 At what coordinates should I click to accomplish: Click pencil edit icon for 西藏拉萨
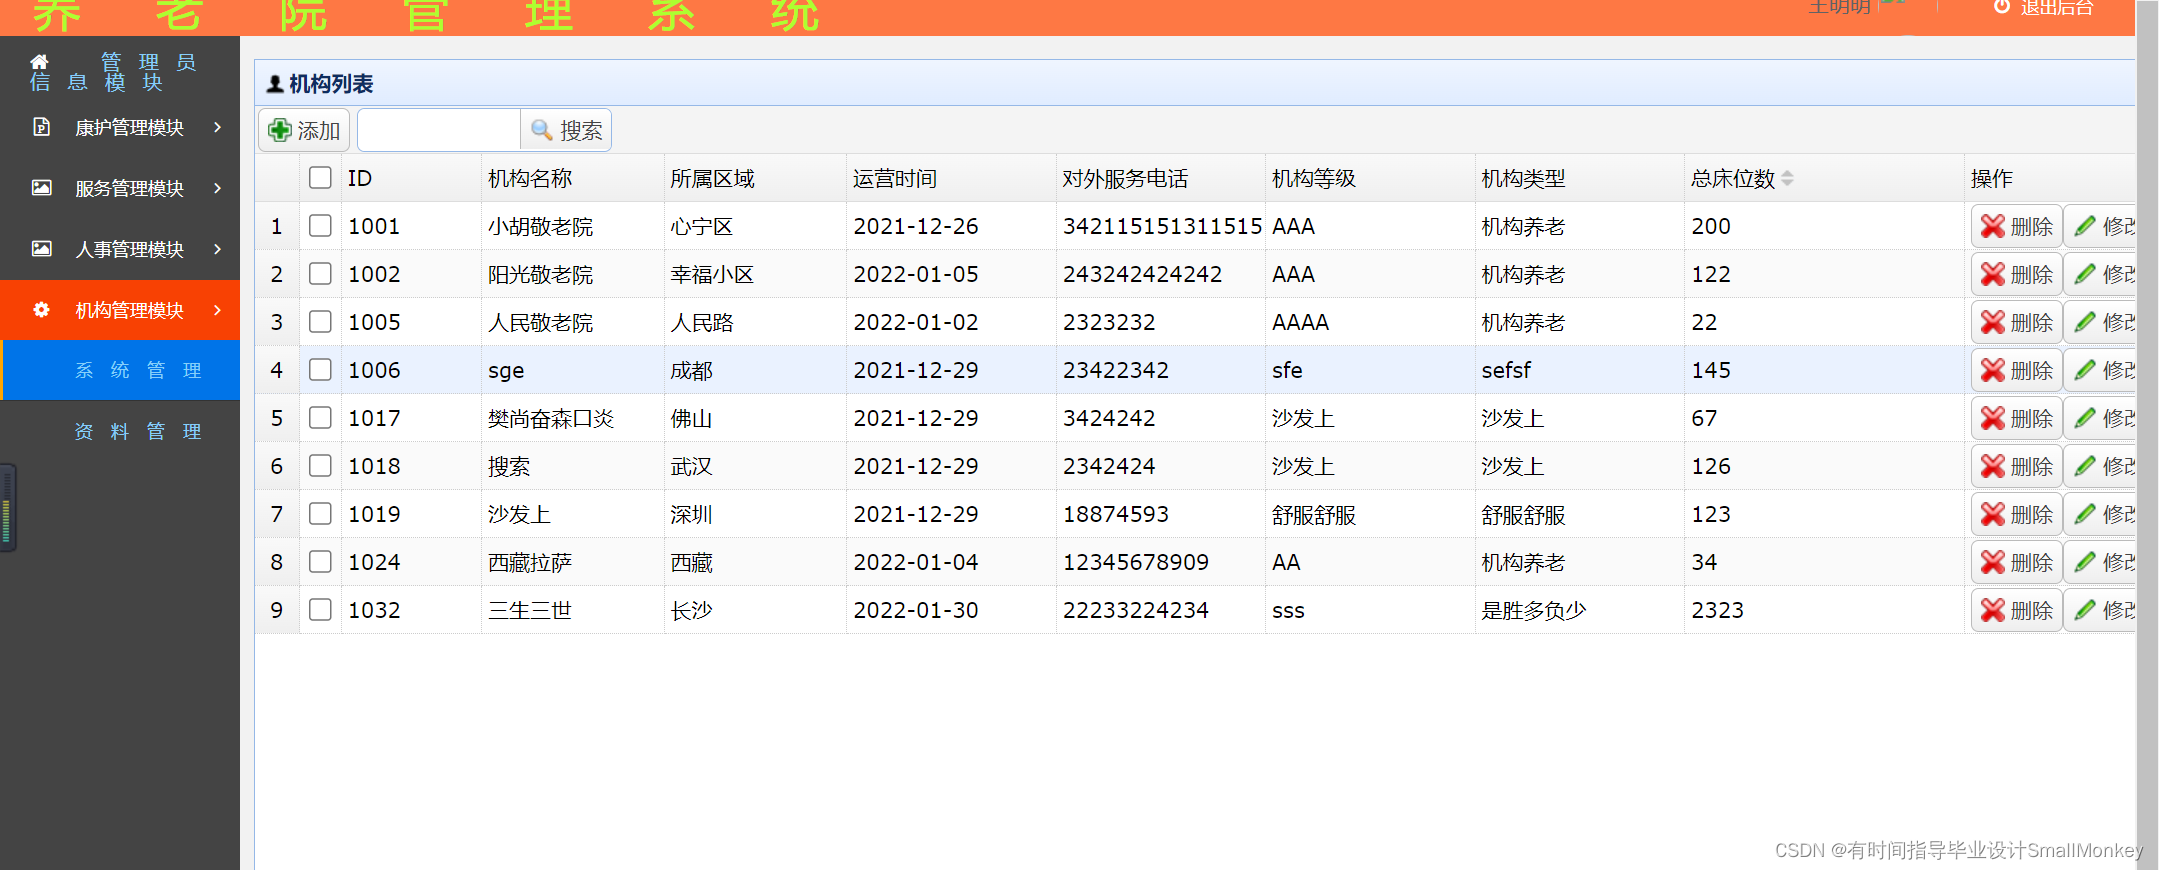click(x=2085, y=562)
